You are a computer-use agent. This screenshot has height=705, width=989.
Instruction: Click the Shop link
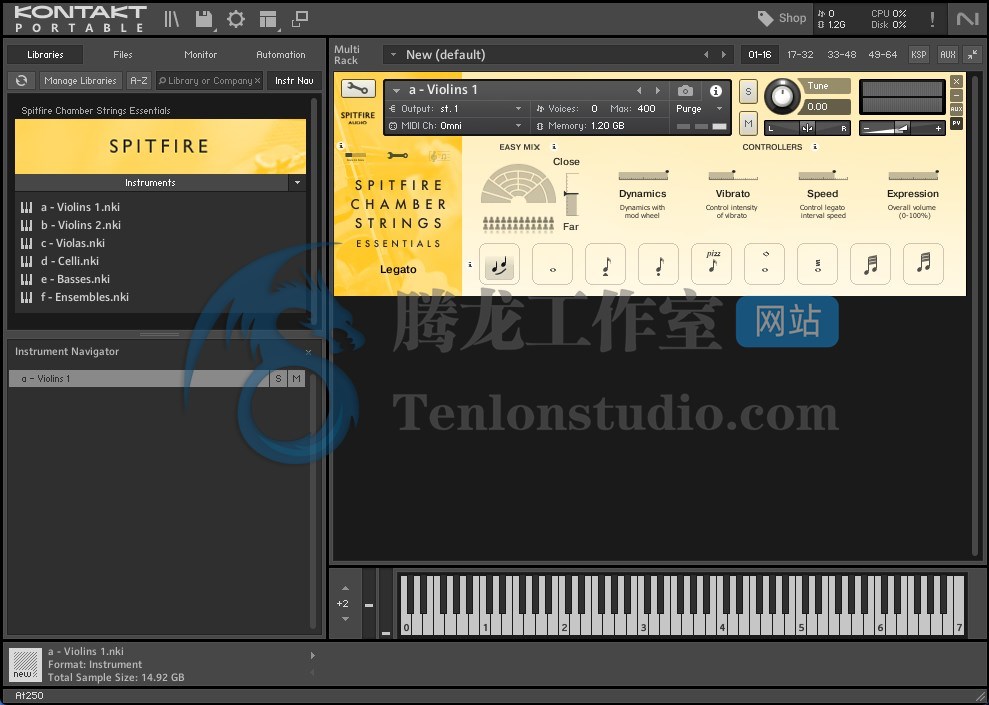792,18
